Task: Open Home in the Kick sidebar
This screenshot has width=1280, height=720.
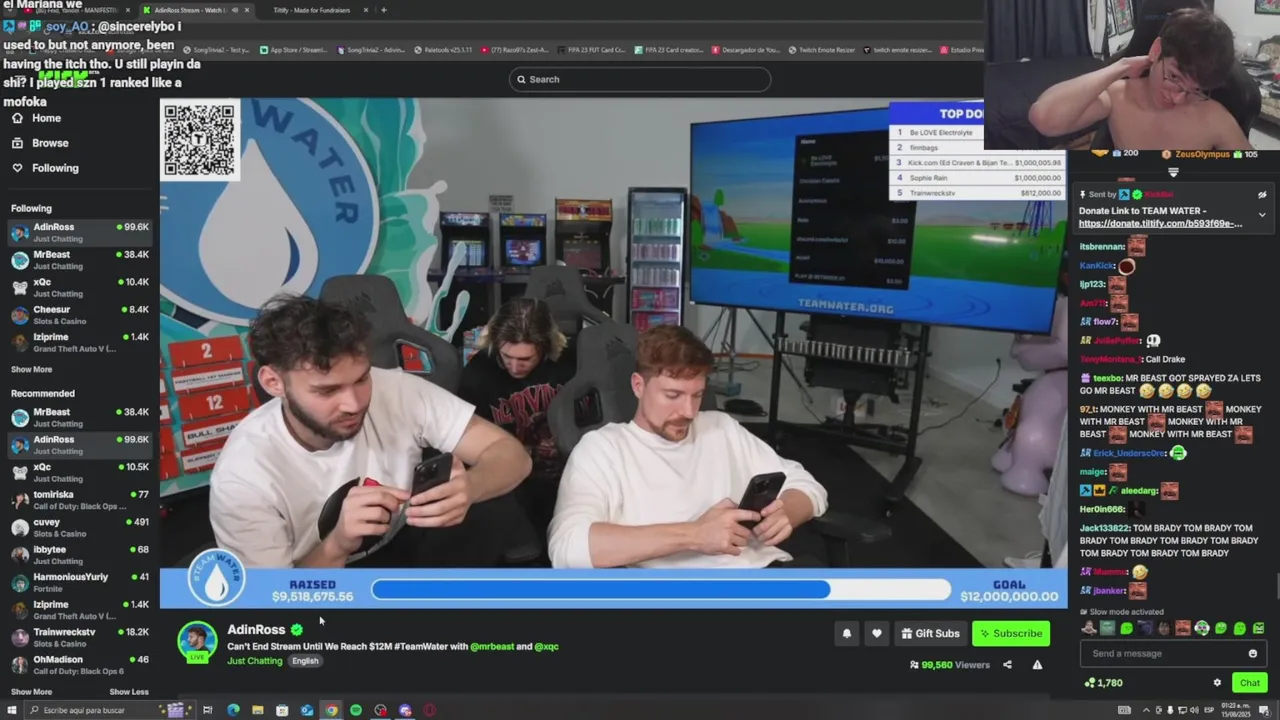Action: tap(36, 118)
